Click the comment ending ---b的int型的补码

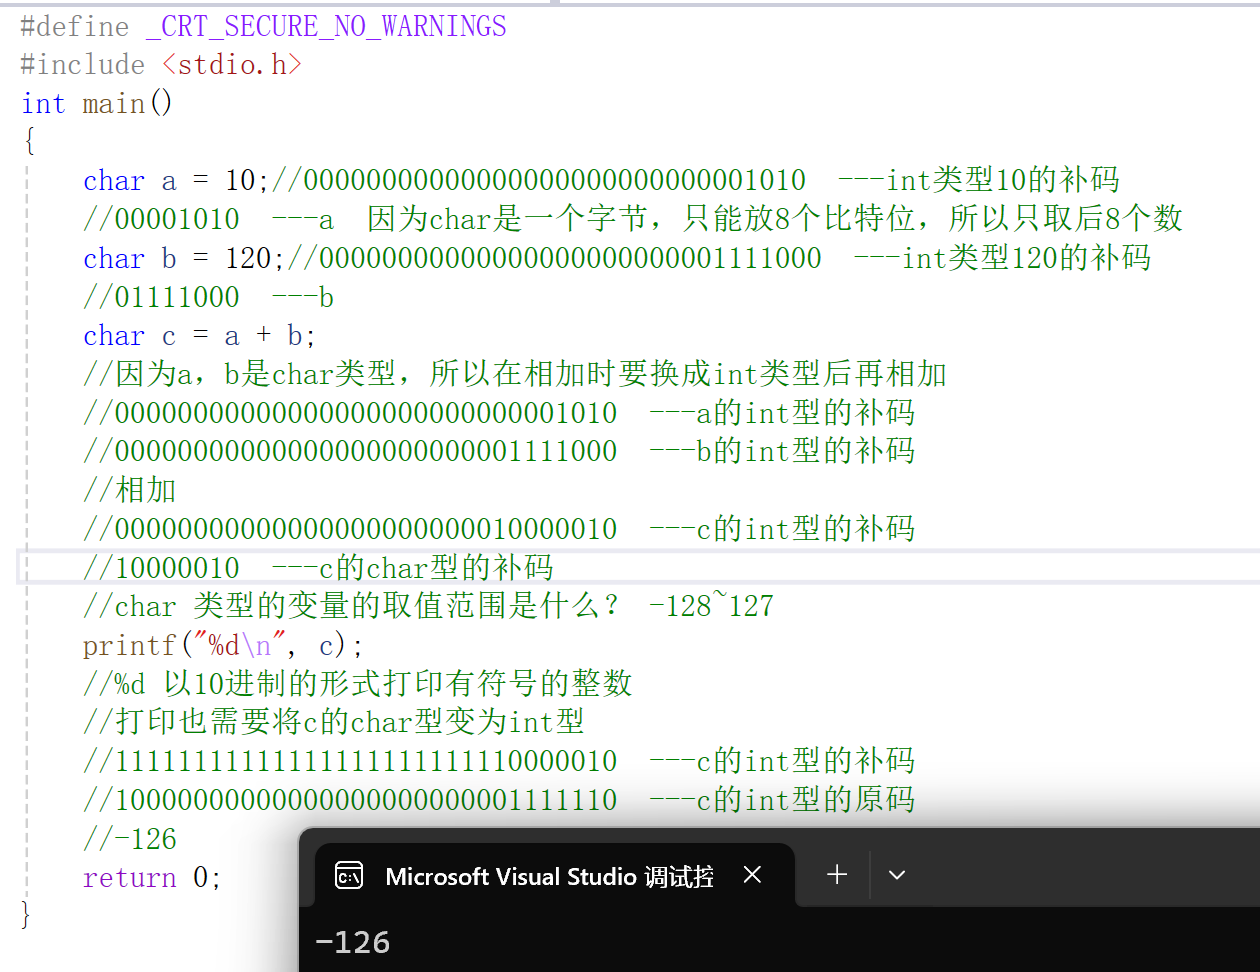pyautogui.click(x=499, y=451)
